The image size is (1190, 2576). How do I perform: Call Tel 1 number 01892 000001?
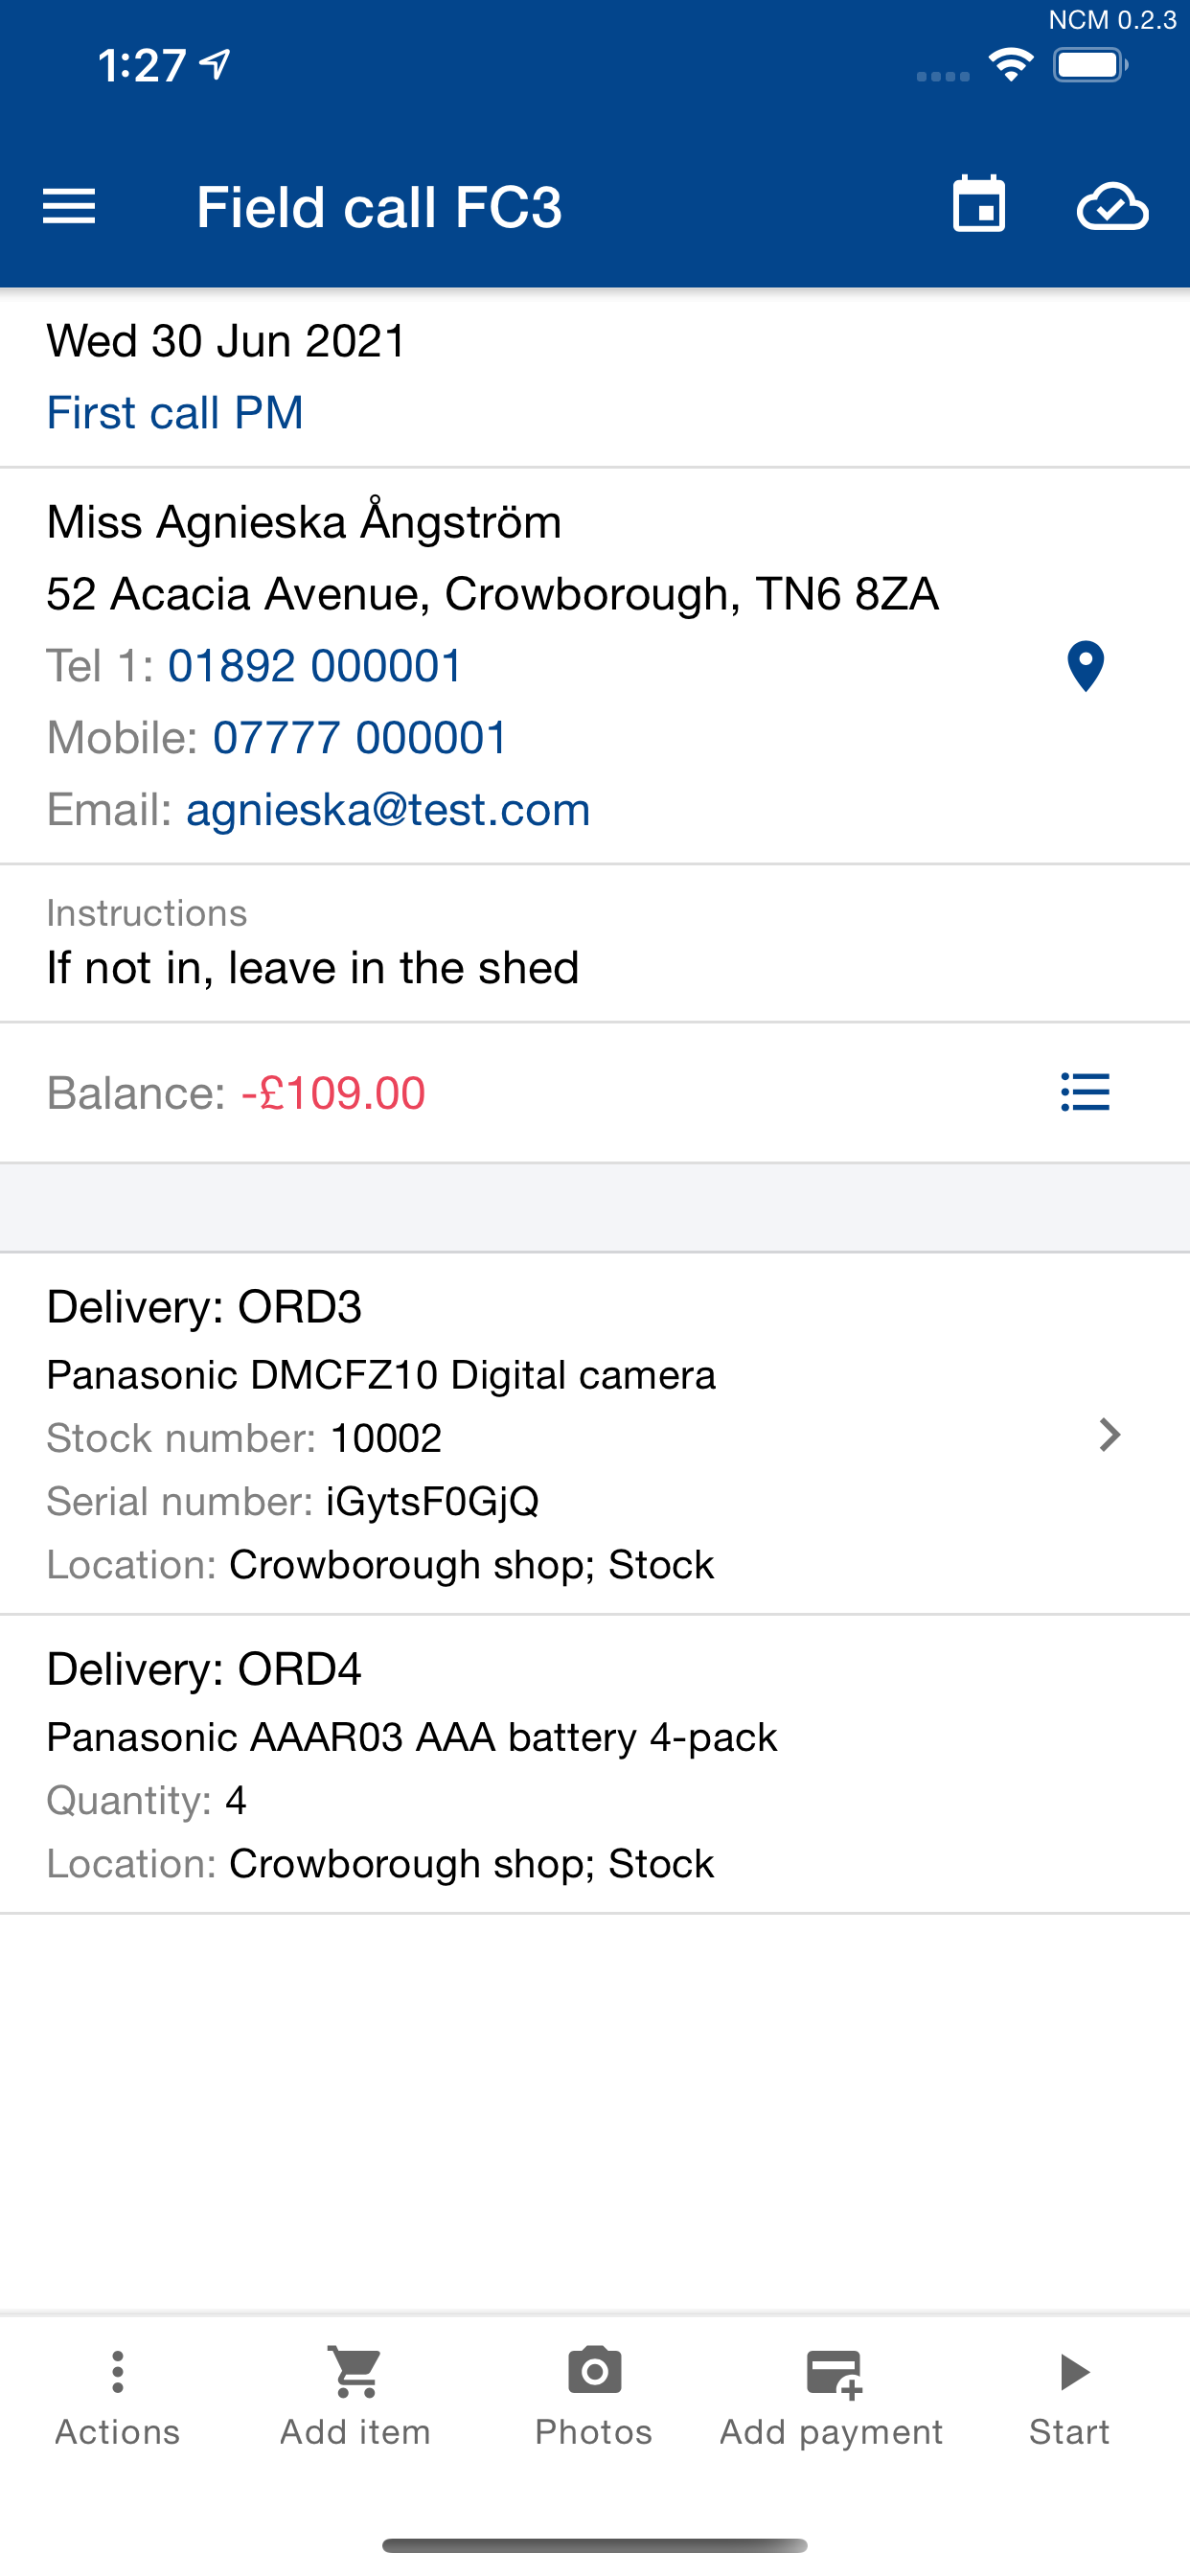click(x=315, y=666)
